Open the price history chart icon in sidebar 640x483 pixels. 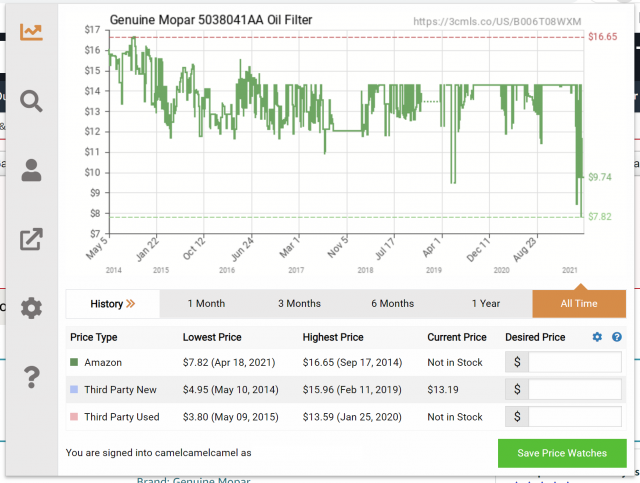[31, 32]
